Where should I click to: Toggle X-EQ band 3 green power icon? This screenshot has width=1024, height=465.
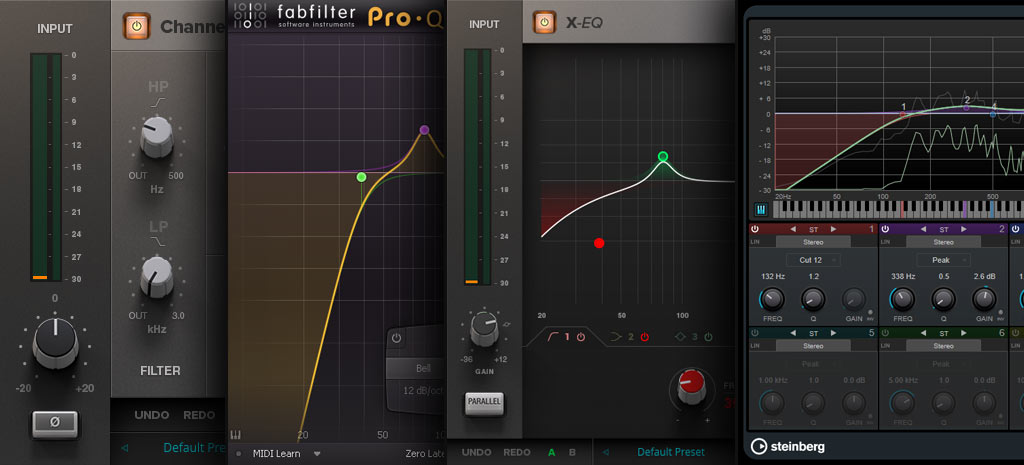[709, 337]
